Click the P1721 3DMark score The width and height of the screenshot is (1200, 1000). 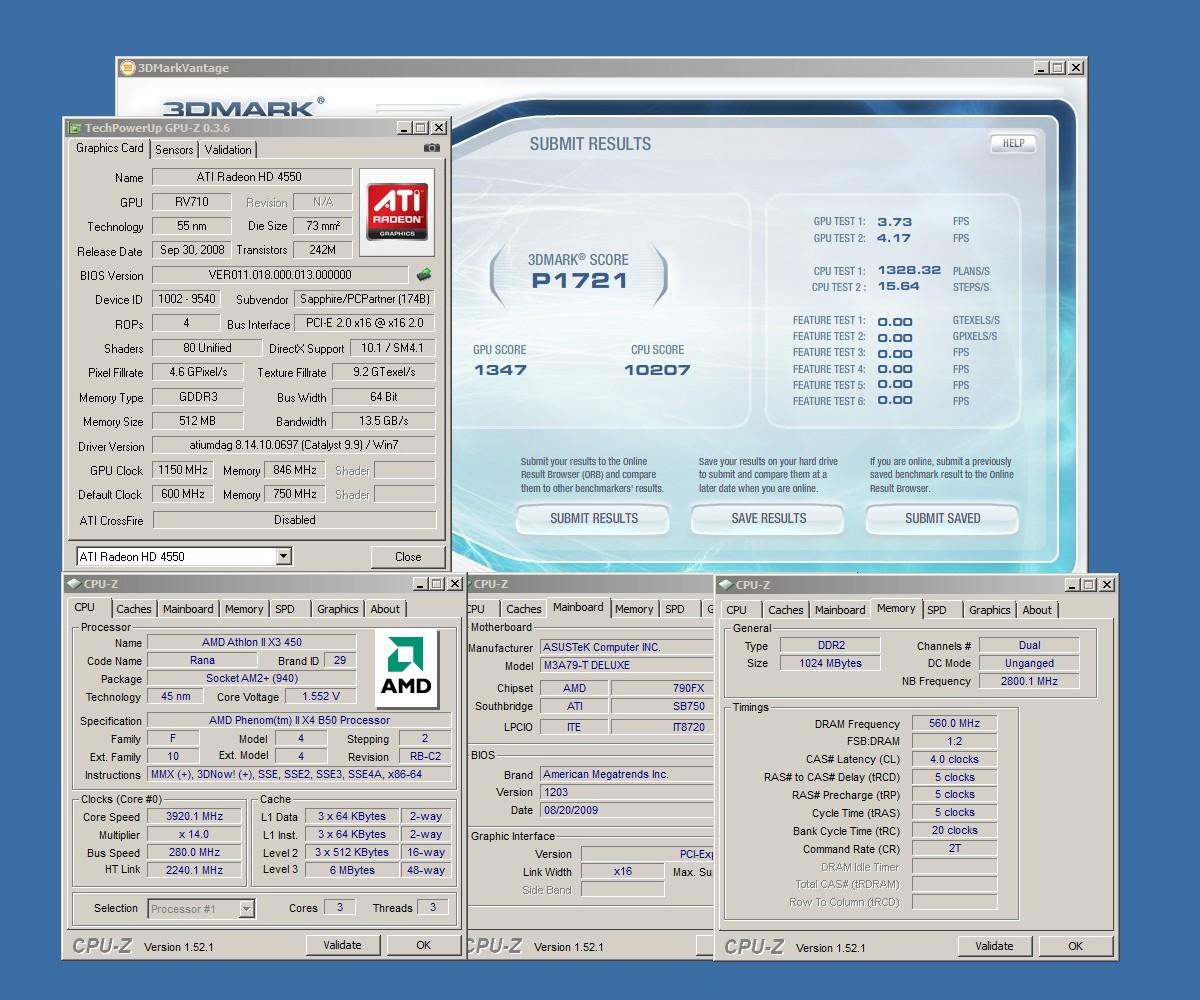coord(580,281)
